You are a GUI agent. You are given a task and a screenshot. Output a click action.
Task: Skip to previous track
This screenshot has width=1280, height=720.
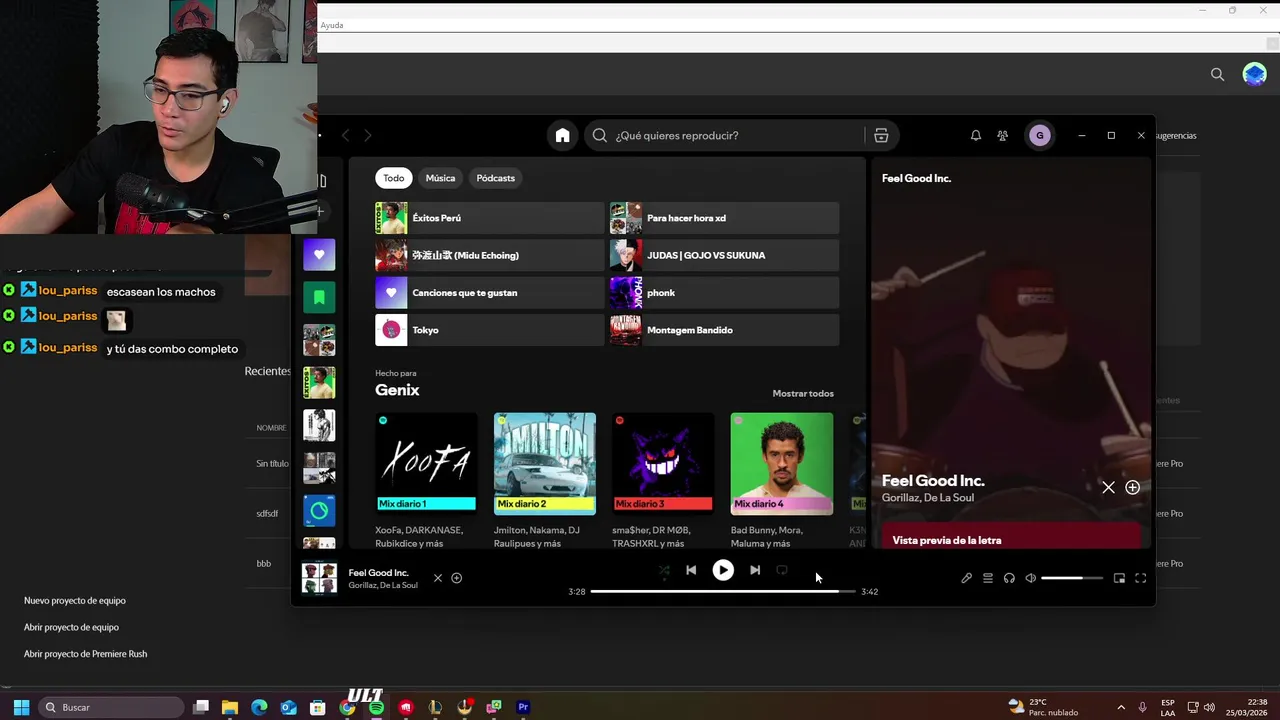coord(691,570)
